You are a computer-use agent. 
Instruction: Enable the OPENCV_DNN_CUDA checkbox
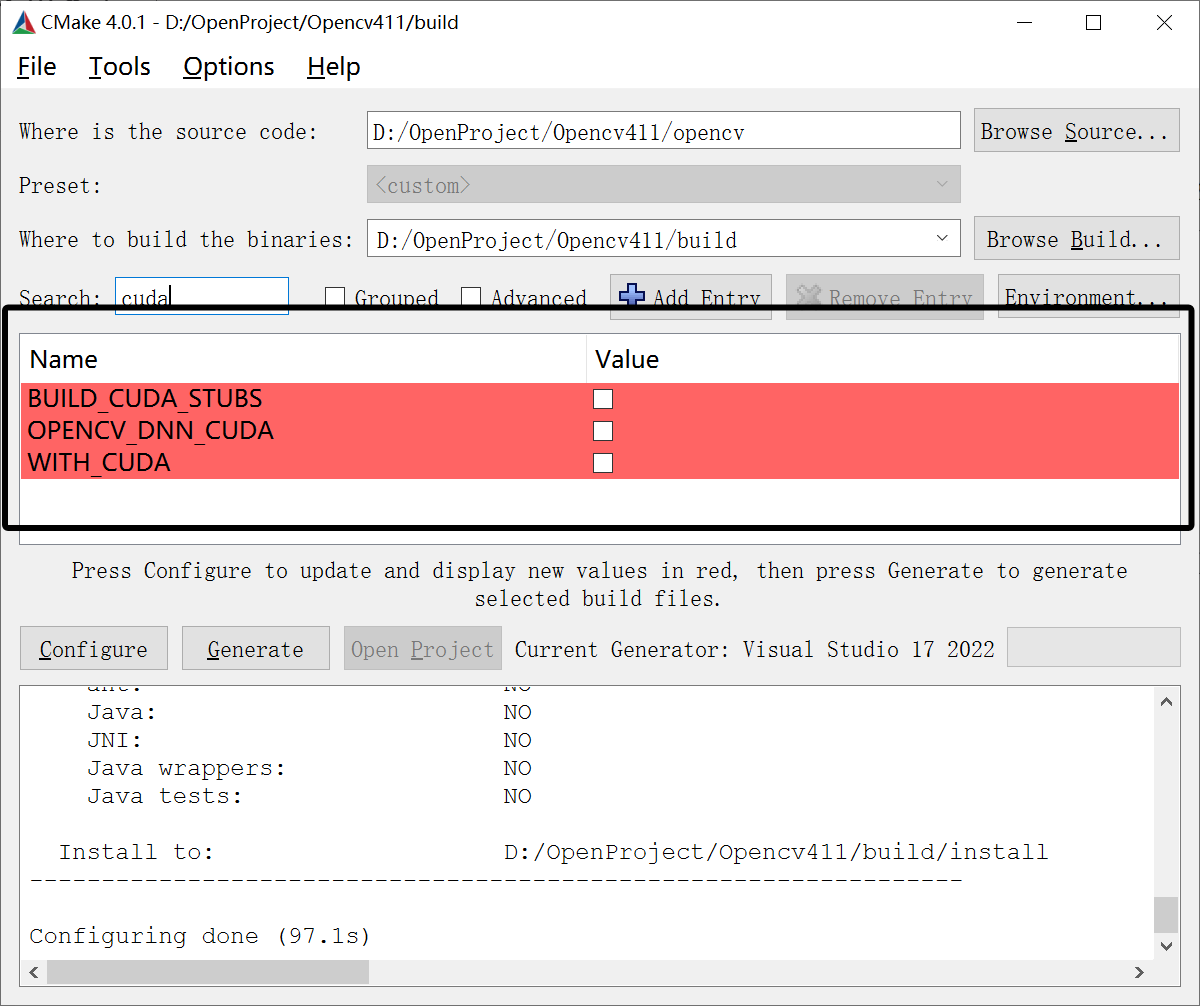click(602, 430)
